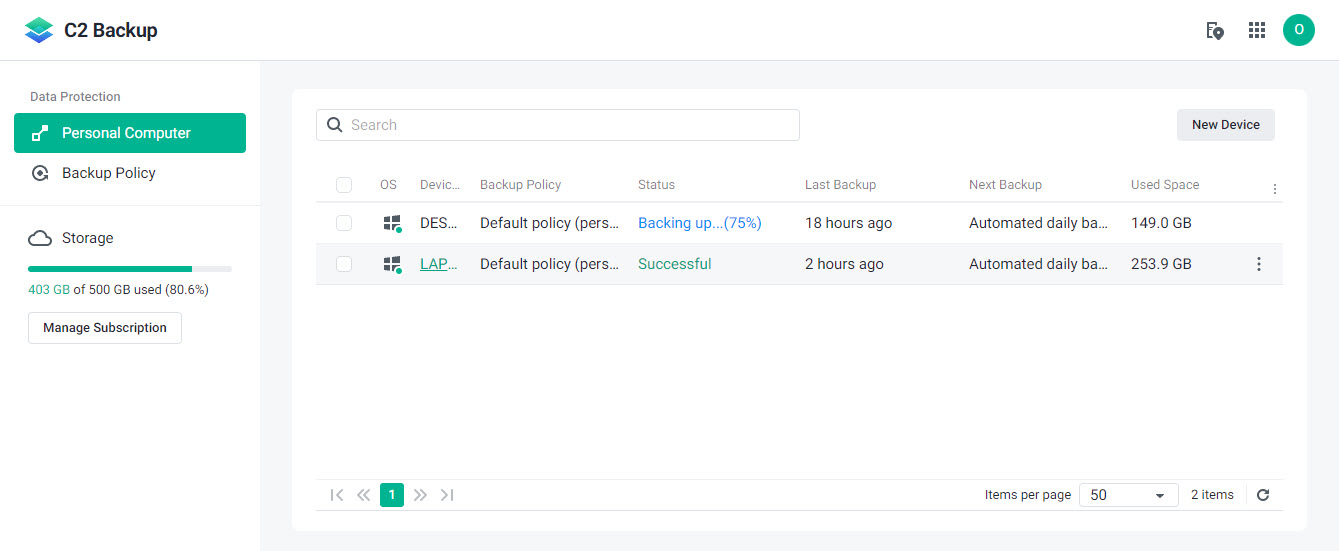Open the column options menu in table header

(x=1274, y=189)
